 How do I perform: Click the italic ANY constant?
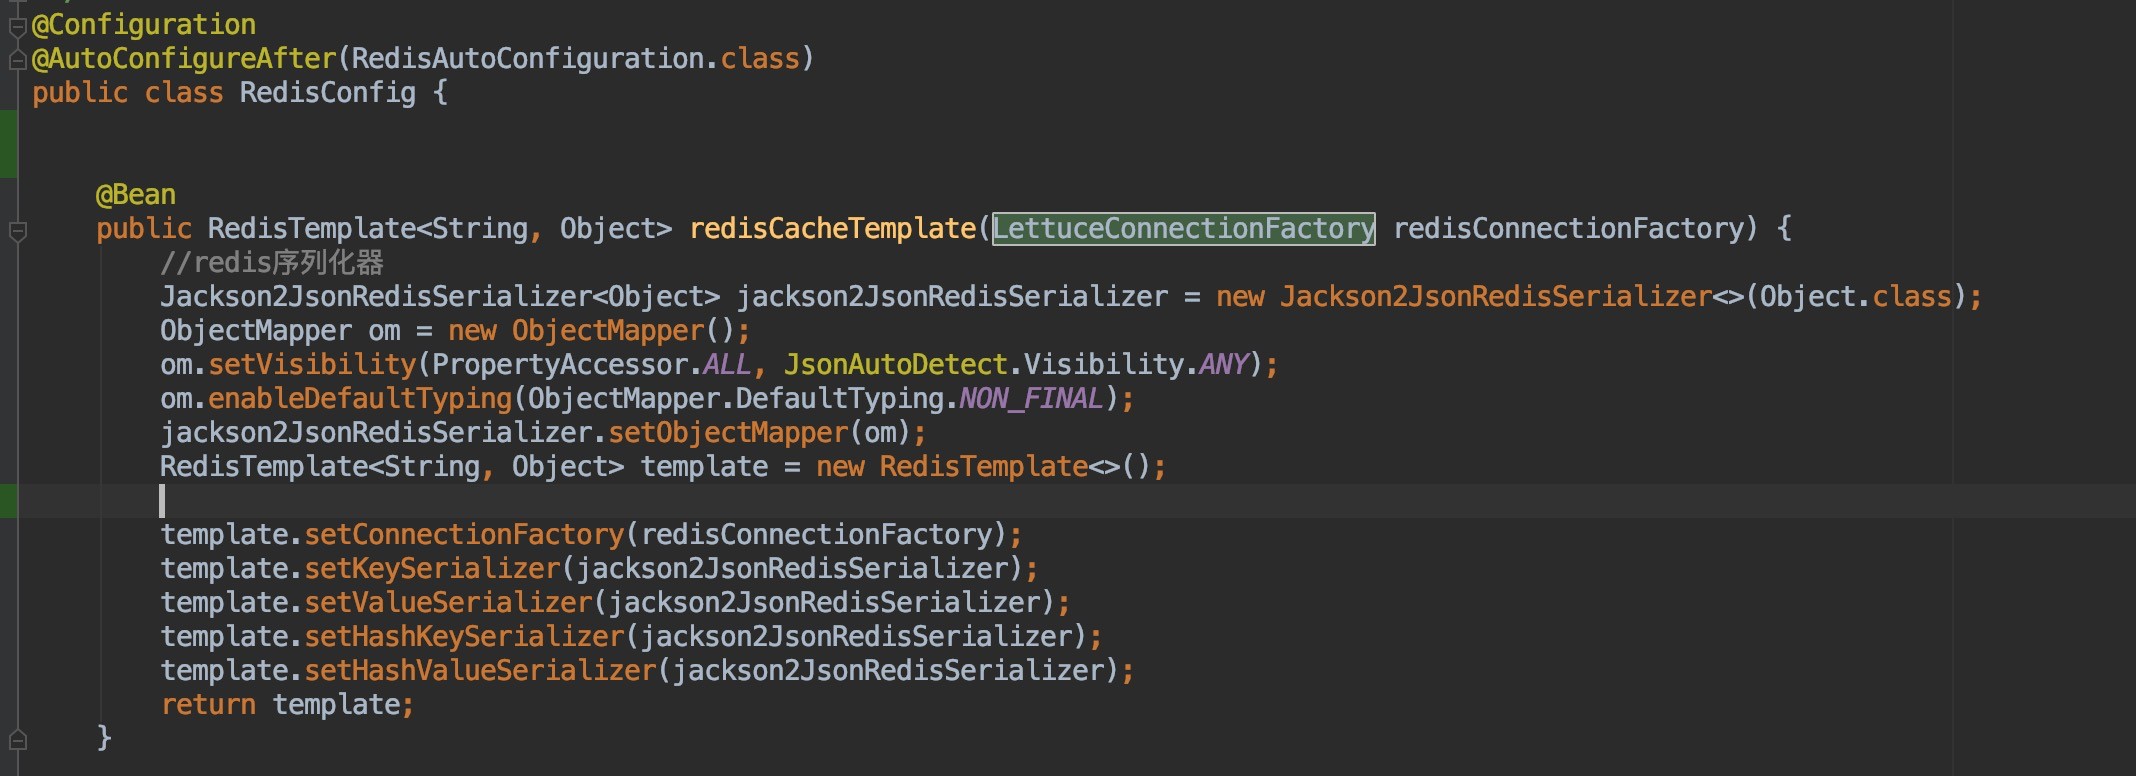click(1224, 365)
